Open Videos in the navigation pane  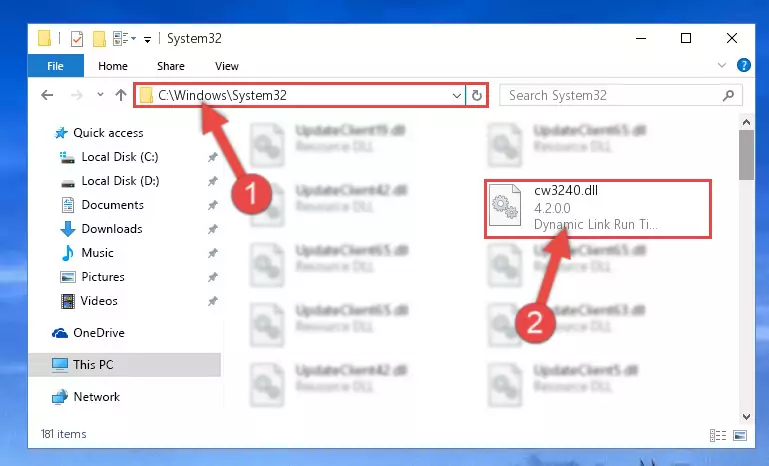coord(89,301)
